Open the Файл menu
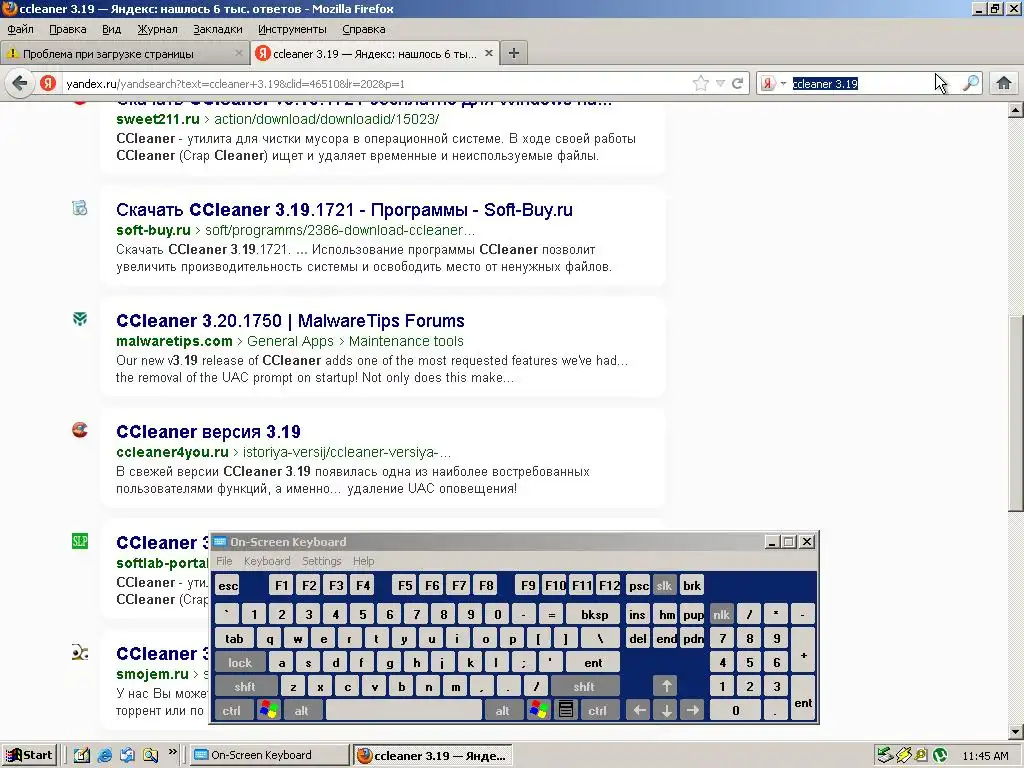This screenshot has width=1024, height=768. tap(20, 29)
